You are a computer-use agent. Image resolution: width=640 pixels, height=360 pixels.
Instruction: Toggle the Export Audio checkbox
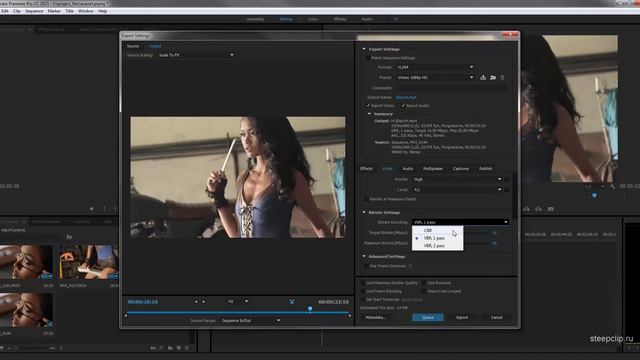click(403, 106)
